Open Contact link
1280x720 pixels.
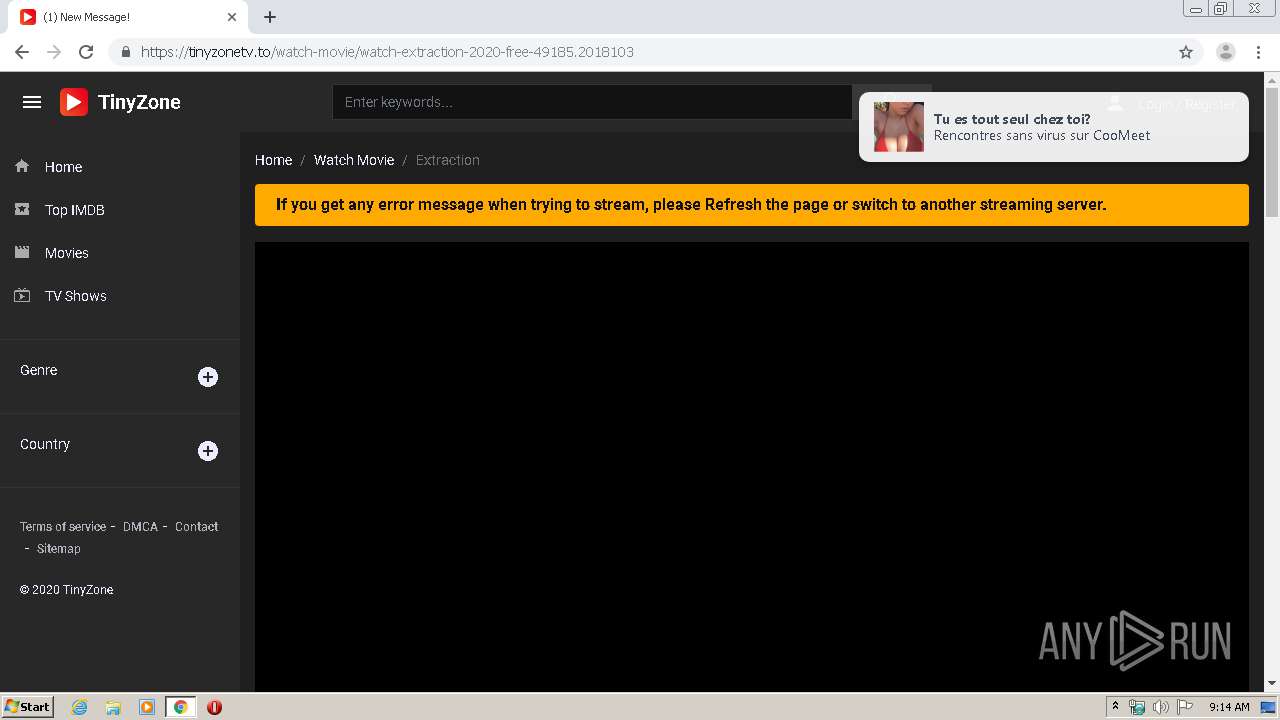196,526
